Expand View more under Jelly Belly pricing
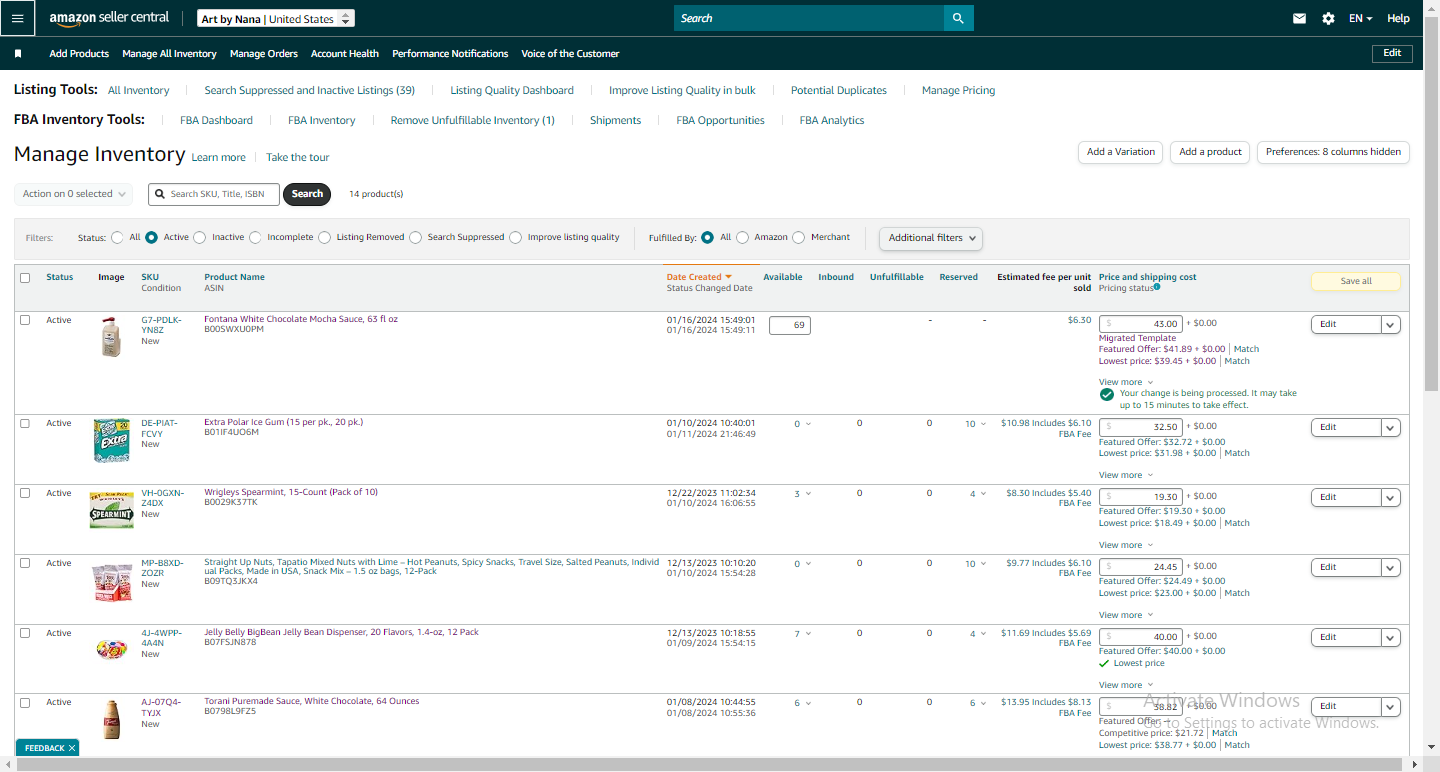This screenshot has width=1440, height=772. (x=1126, y=685)
